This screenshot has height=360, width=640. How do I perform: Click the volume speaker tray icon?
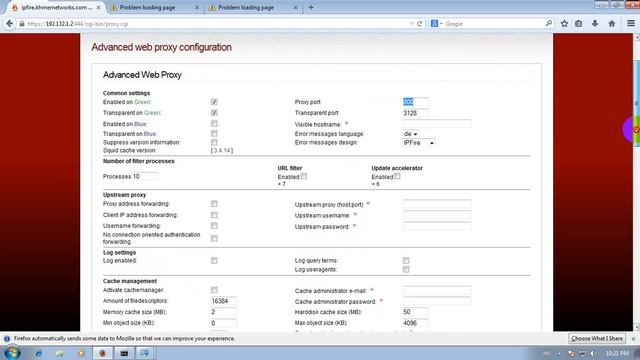(x=592, y=353)
